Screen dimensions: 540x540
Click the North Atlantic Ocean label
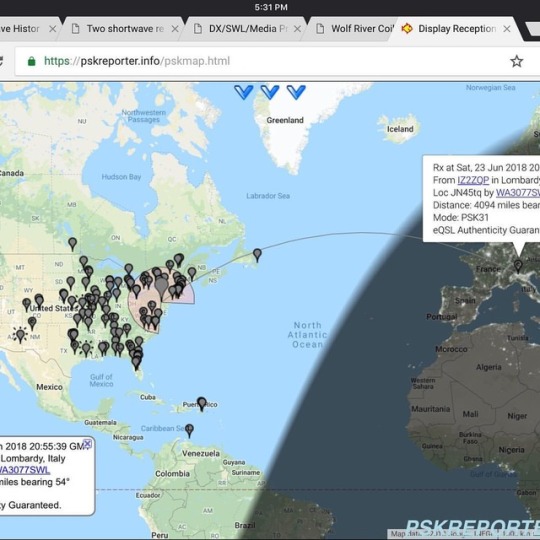click(307, 335)
